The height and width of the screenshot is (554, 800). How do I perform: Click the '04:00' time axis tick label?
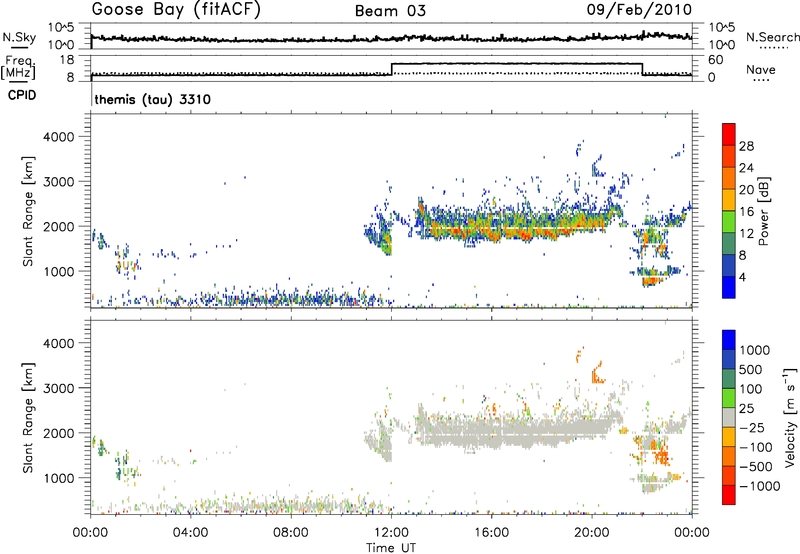tap(191, 533)
